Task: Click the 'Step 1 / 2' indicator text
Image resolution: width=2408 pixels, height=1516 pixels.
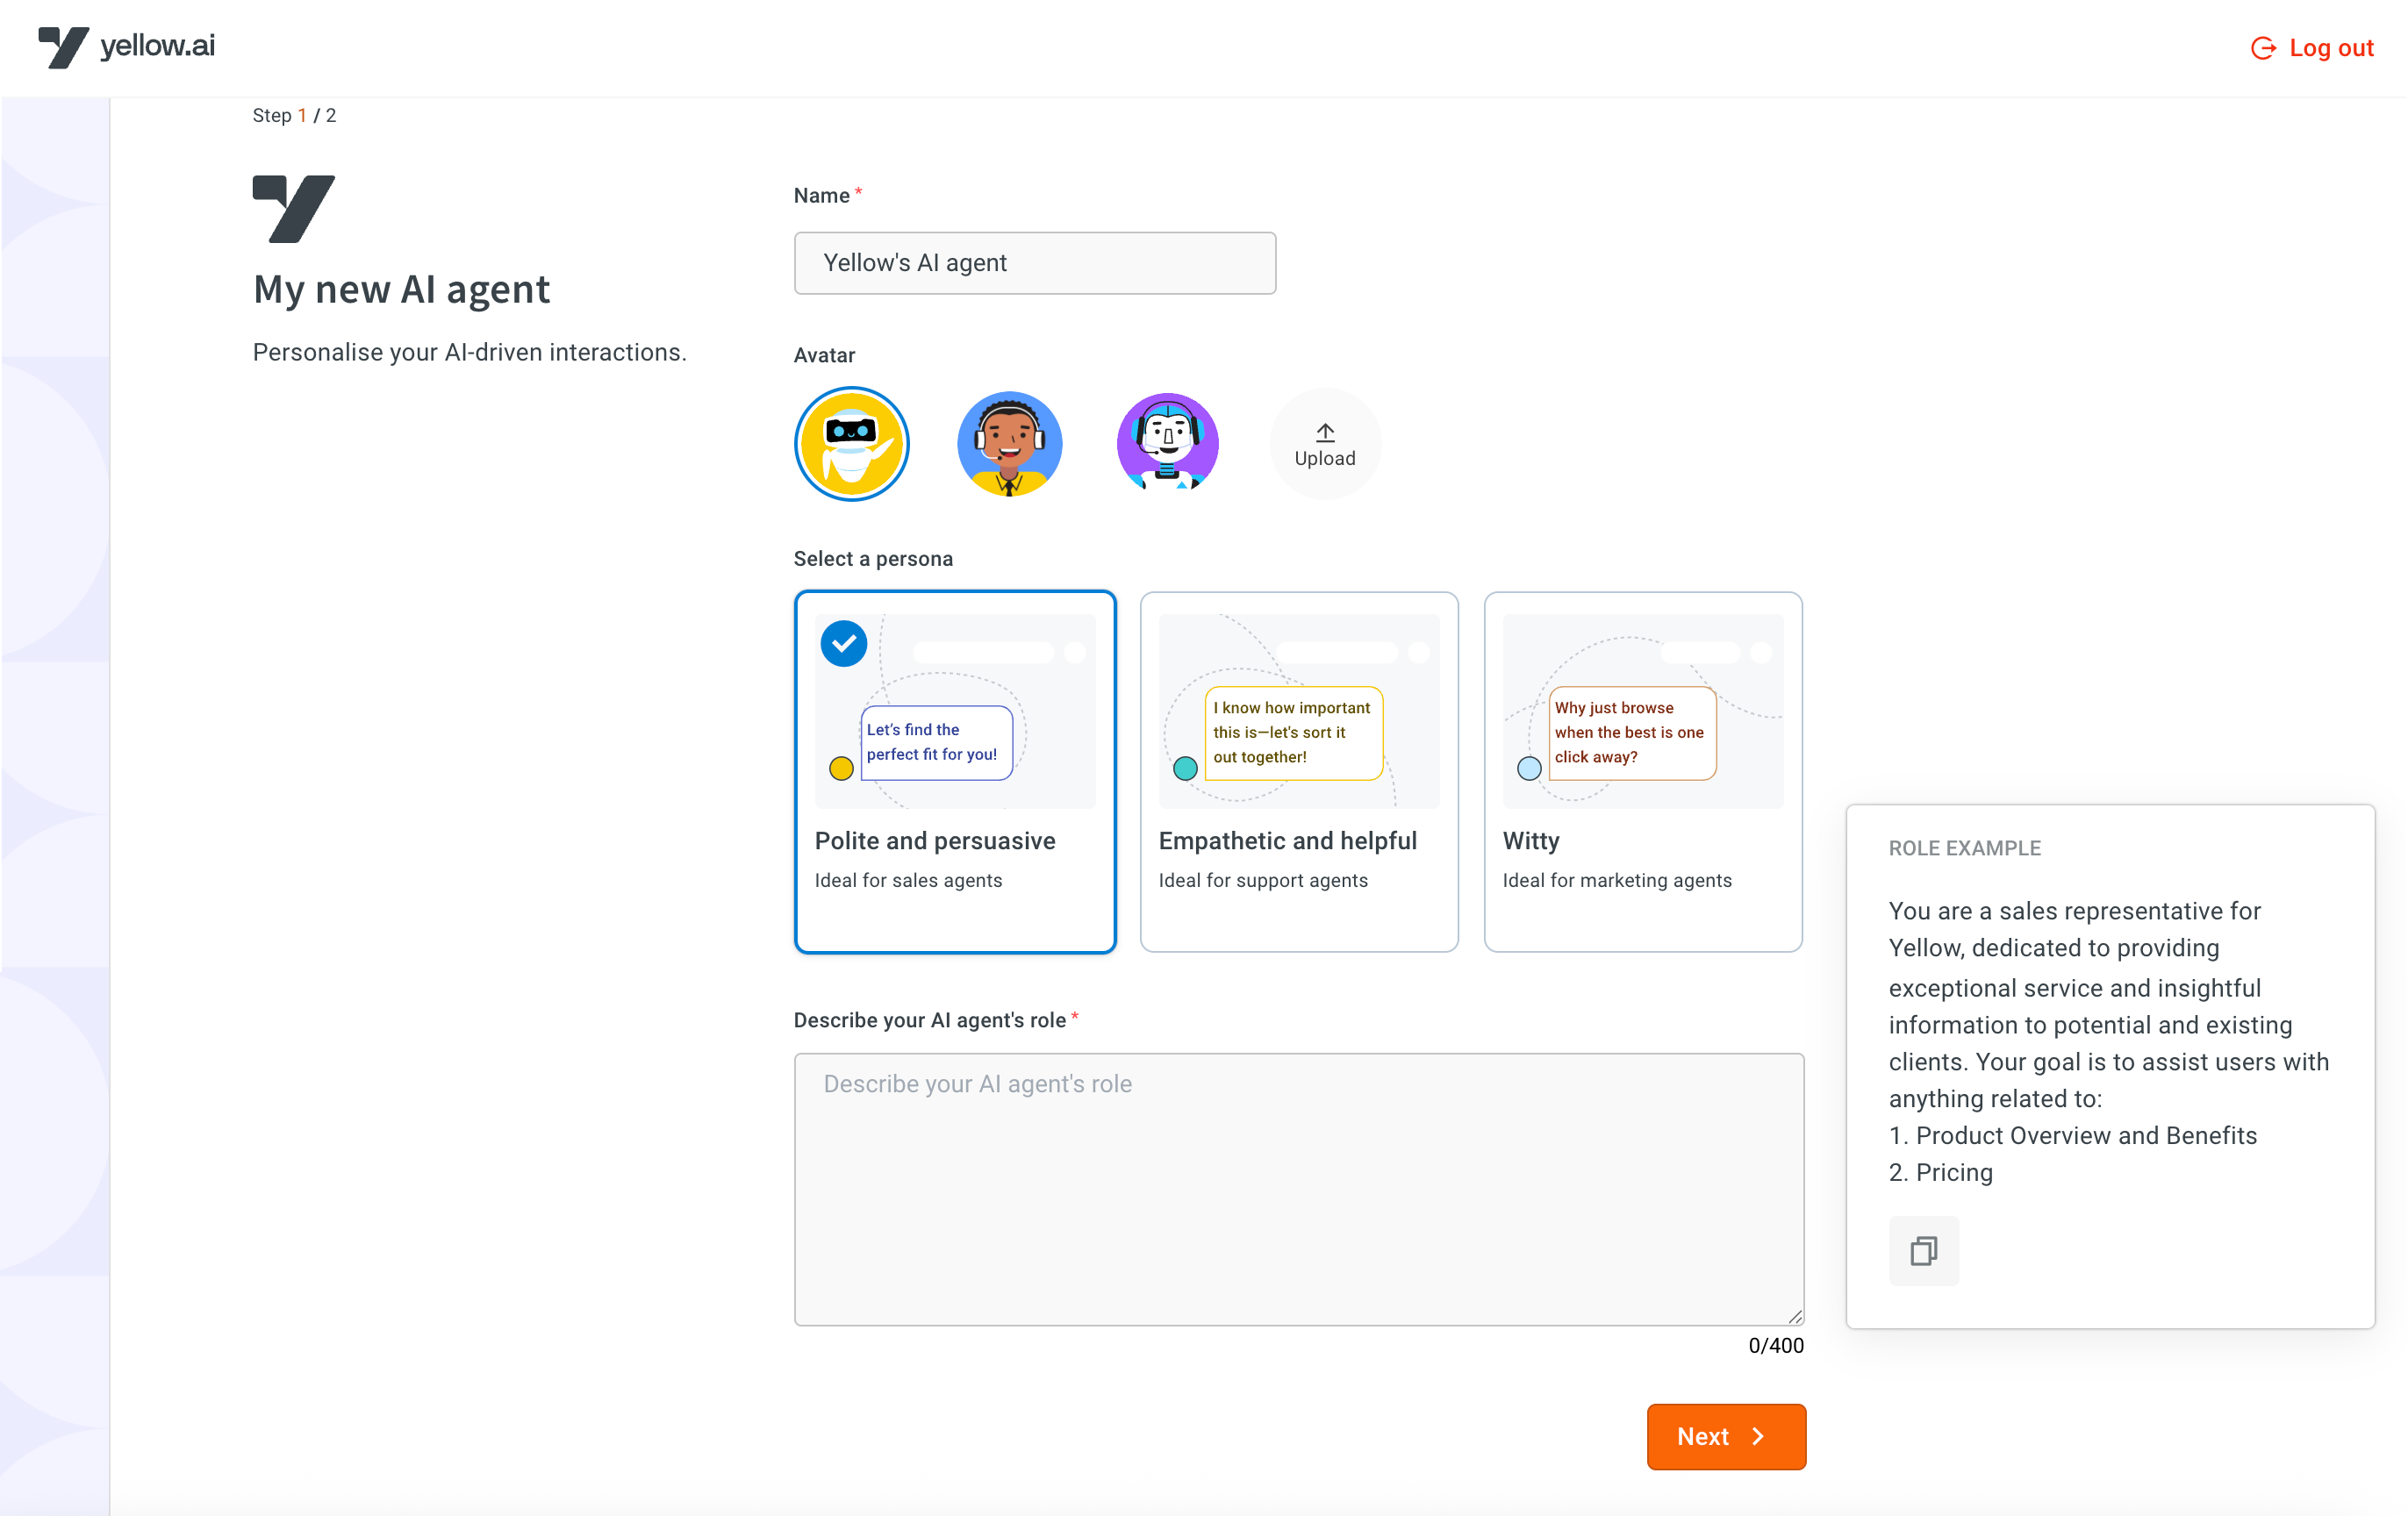Action: [294, 115]
